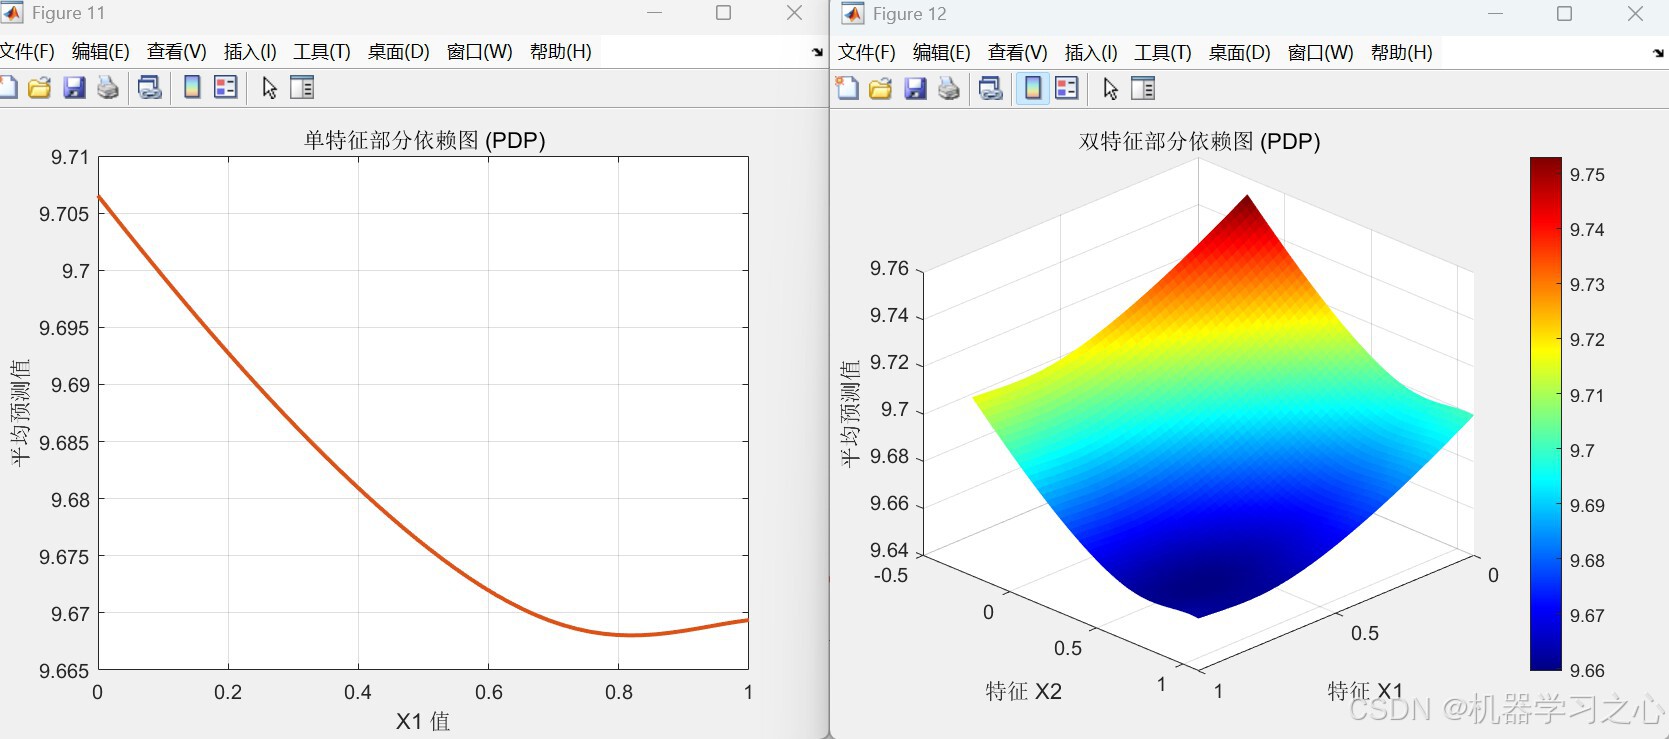This screenshot has height=739, width=1669.
Task: Toggle Insert Legend in Figure 12 toolbar
Action: point(1067,89)
